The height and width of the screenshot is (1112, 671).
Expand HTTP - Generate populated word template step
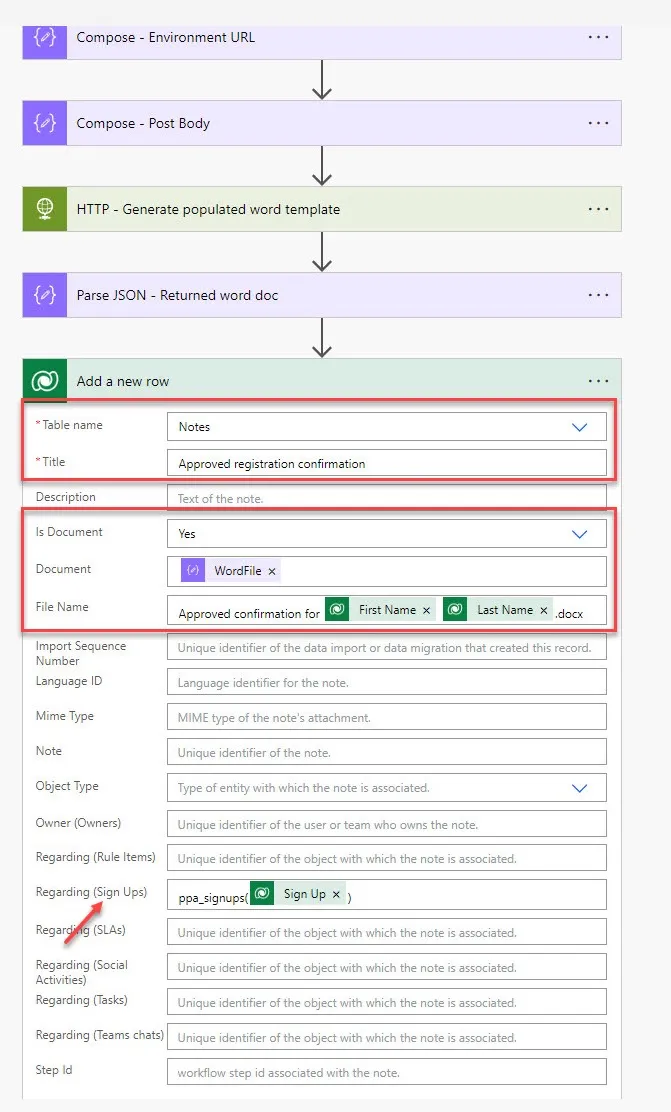click(x=322, y=208)
